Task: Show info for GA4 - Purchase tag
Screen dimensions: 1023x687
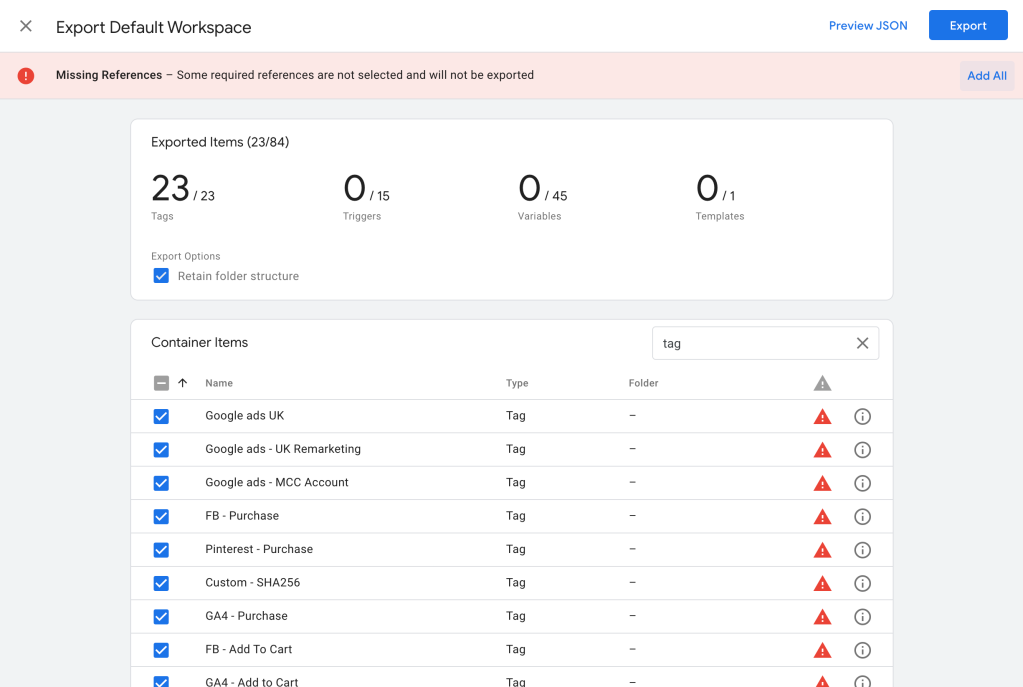Action: (862, 617)
